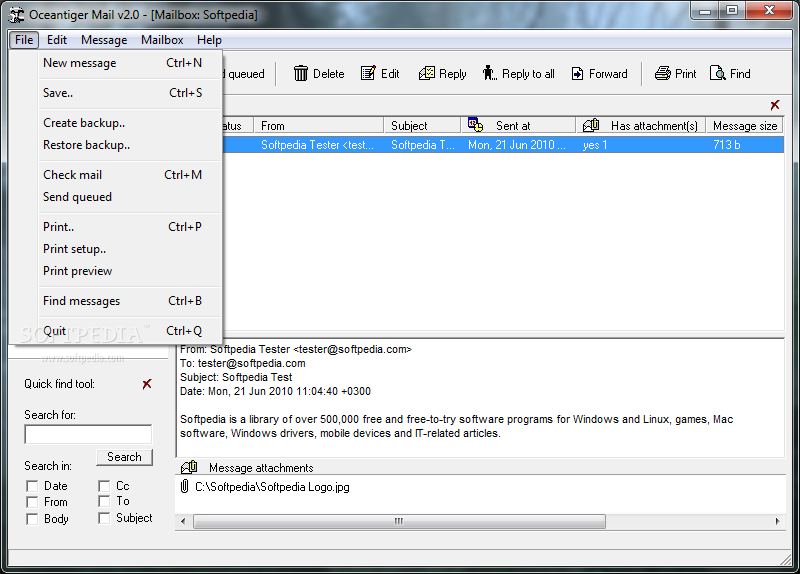The height and width of the screenshot is (574, 800).
Task: Click the attachments scrollbar left arrow
Action: (183, 521)
